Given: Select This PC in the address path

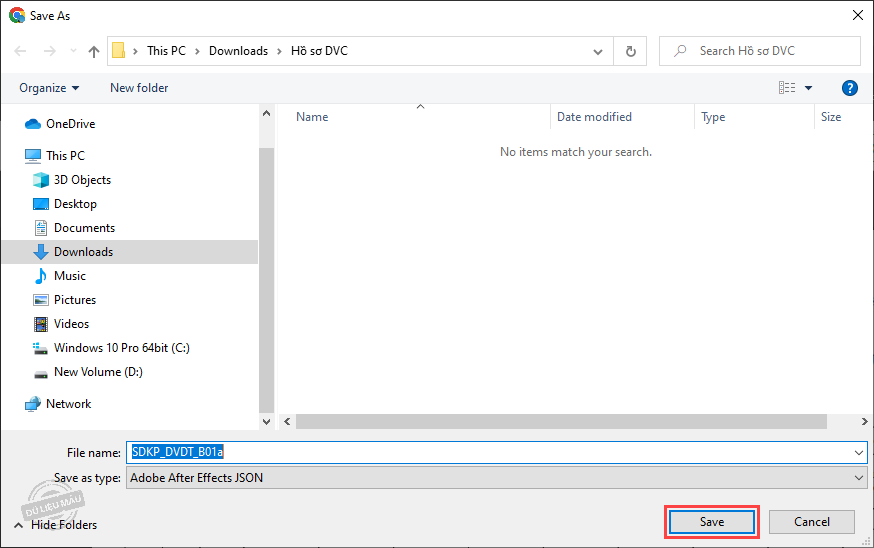Looking at the screenshot, I should [x=166, y=51].
